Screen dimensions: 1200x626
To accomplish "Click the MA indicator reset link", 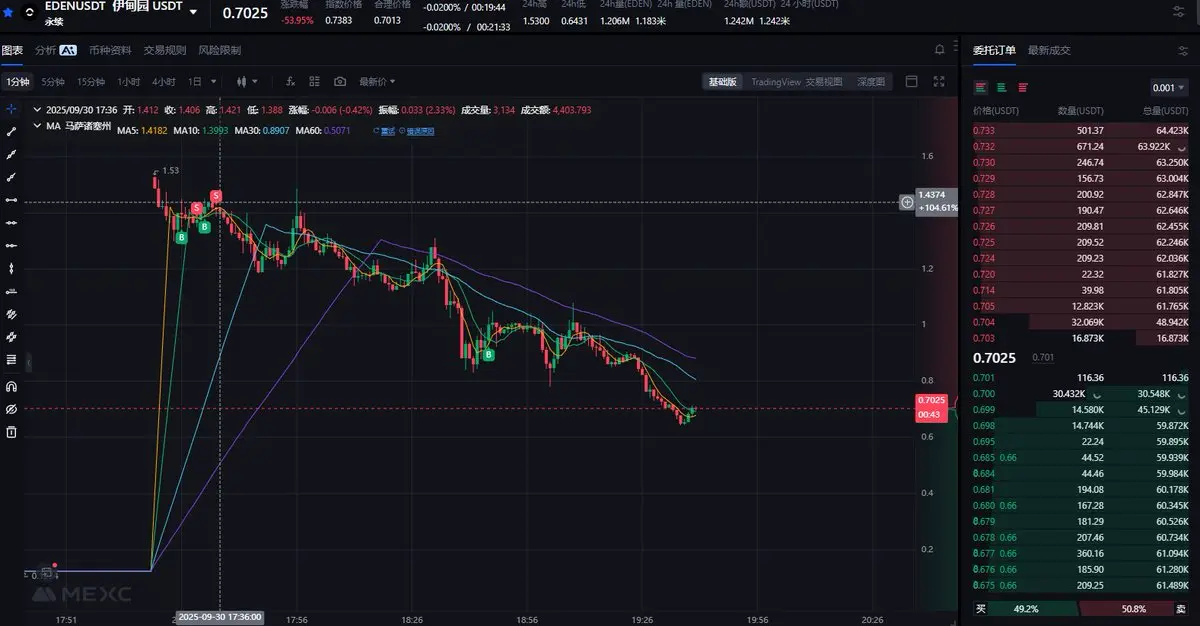I will point(383,130).
